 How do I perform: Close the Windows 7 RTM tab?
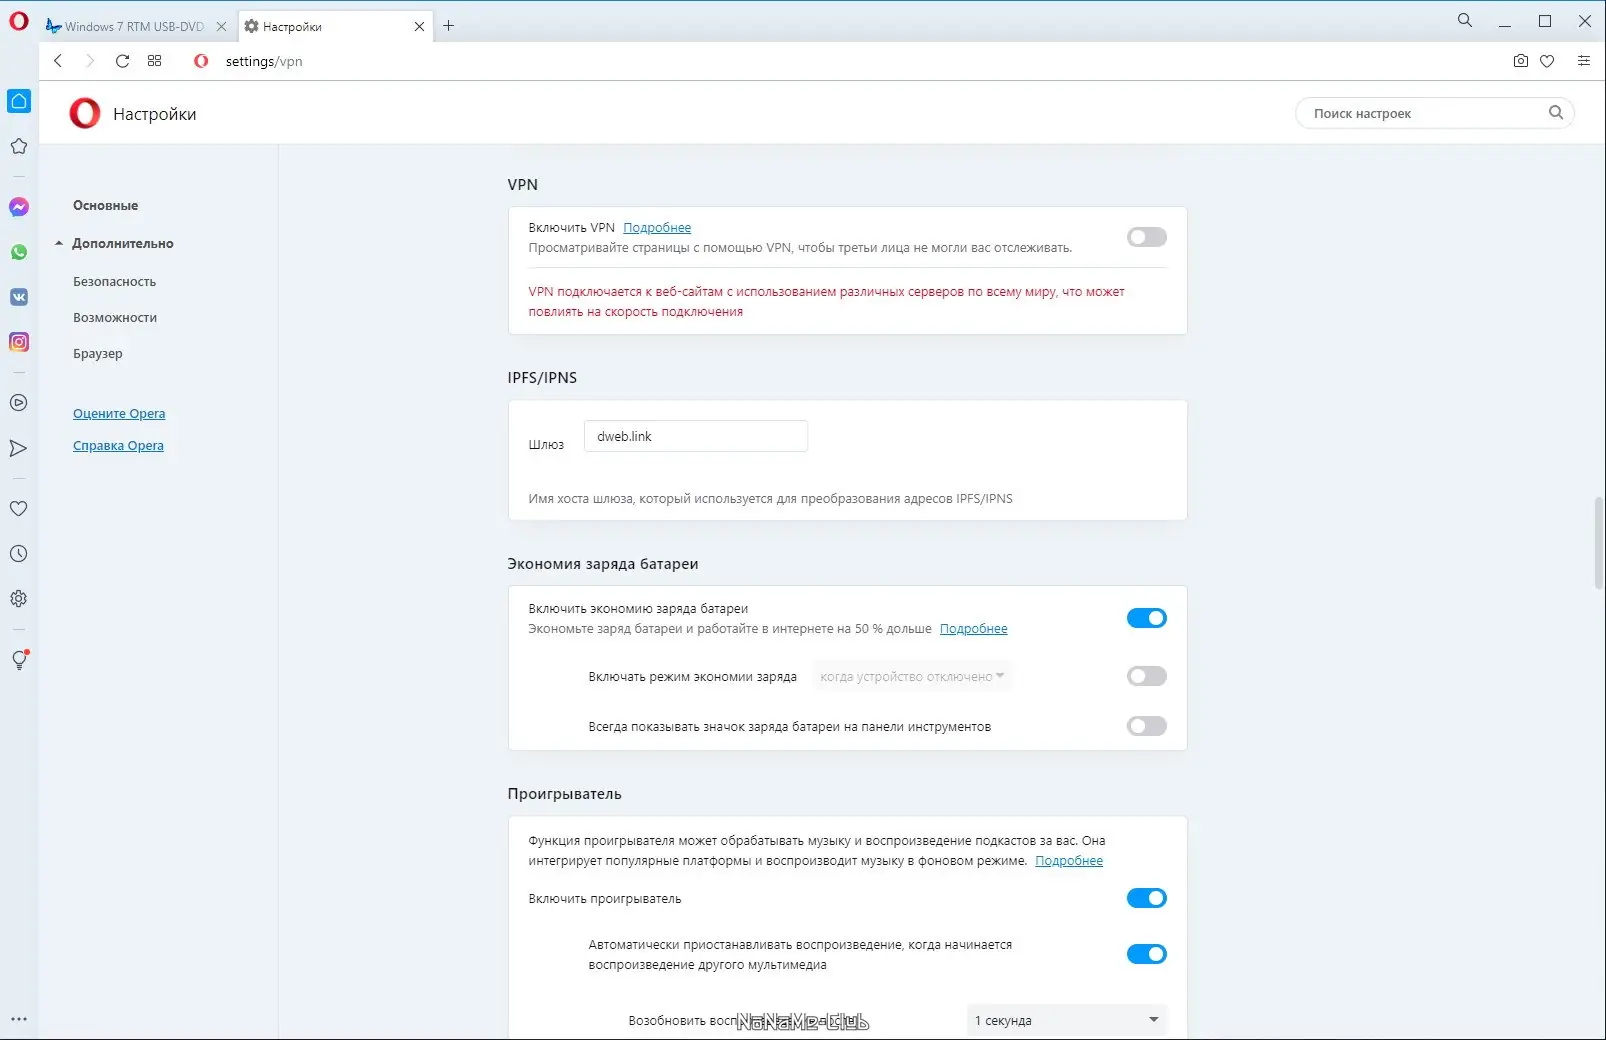[x=222, y=27]
